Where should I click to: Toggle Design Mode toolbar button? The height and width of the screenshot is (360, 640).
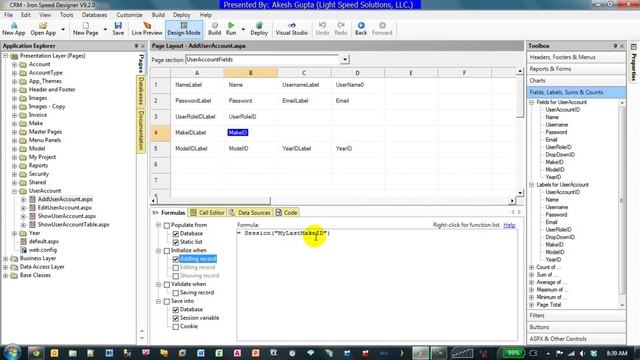click(184, 29)
